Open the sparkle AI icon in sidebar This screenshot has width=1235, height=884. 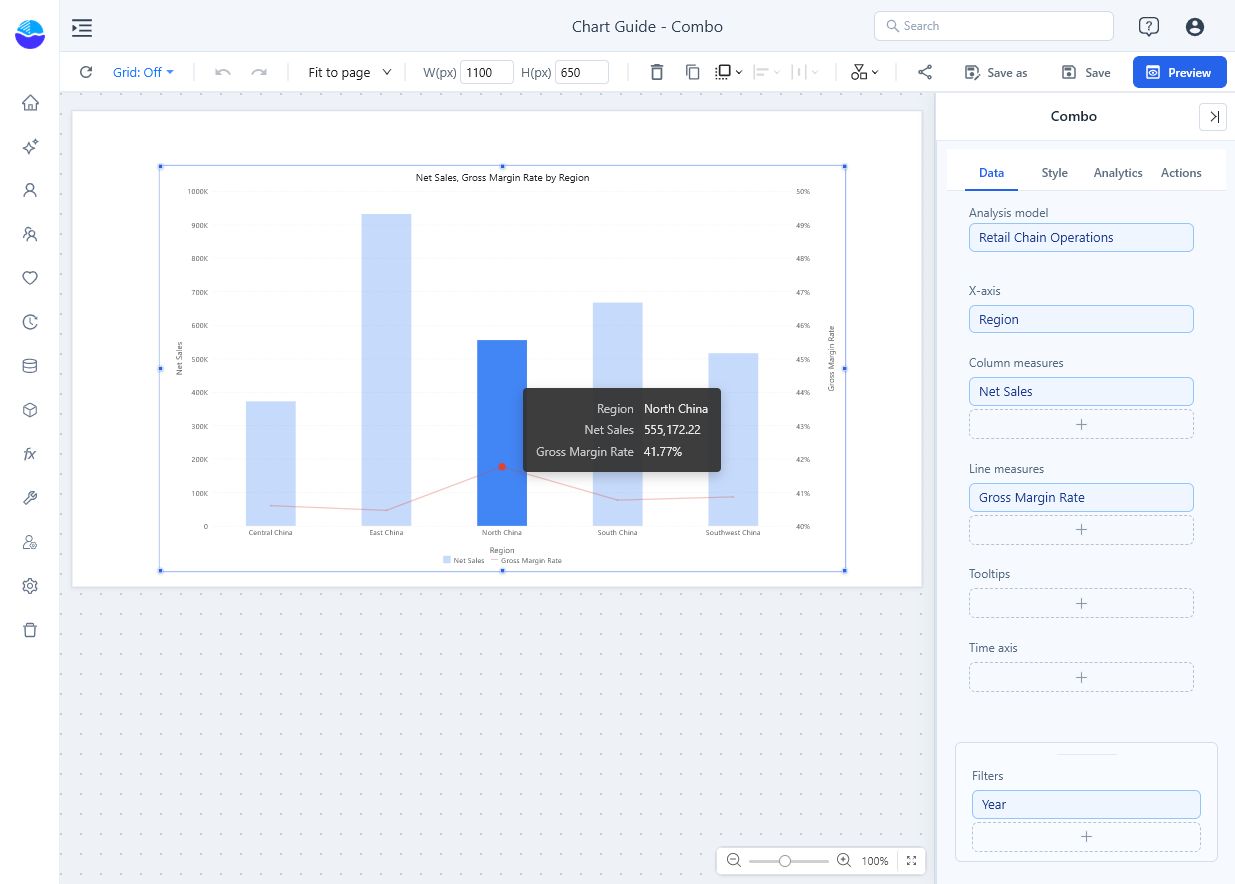[30, 147]
